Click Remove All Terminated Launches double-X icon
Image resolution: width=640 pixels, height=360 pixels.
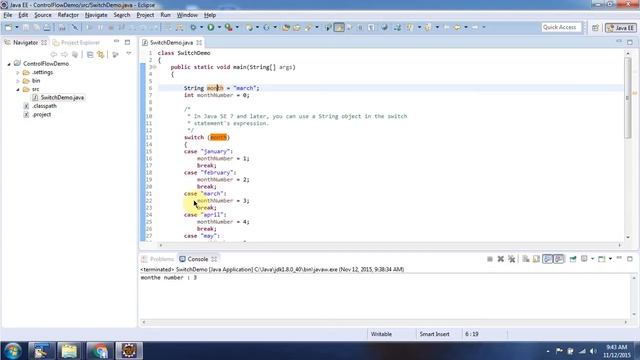click(x=511, y=259)
